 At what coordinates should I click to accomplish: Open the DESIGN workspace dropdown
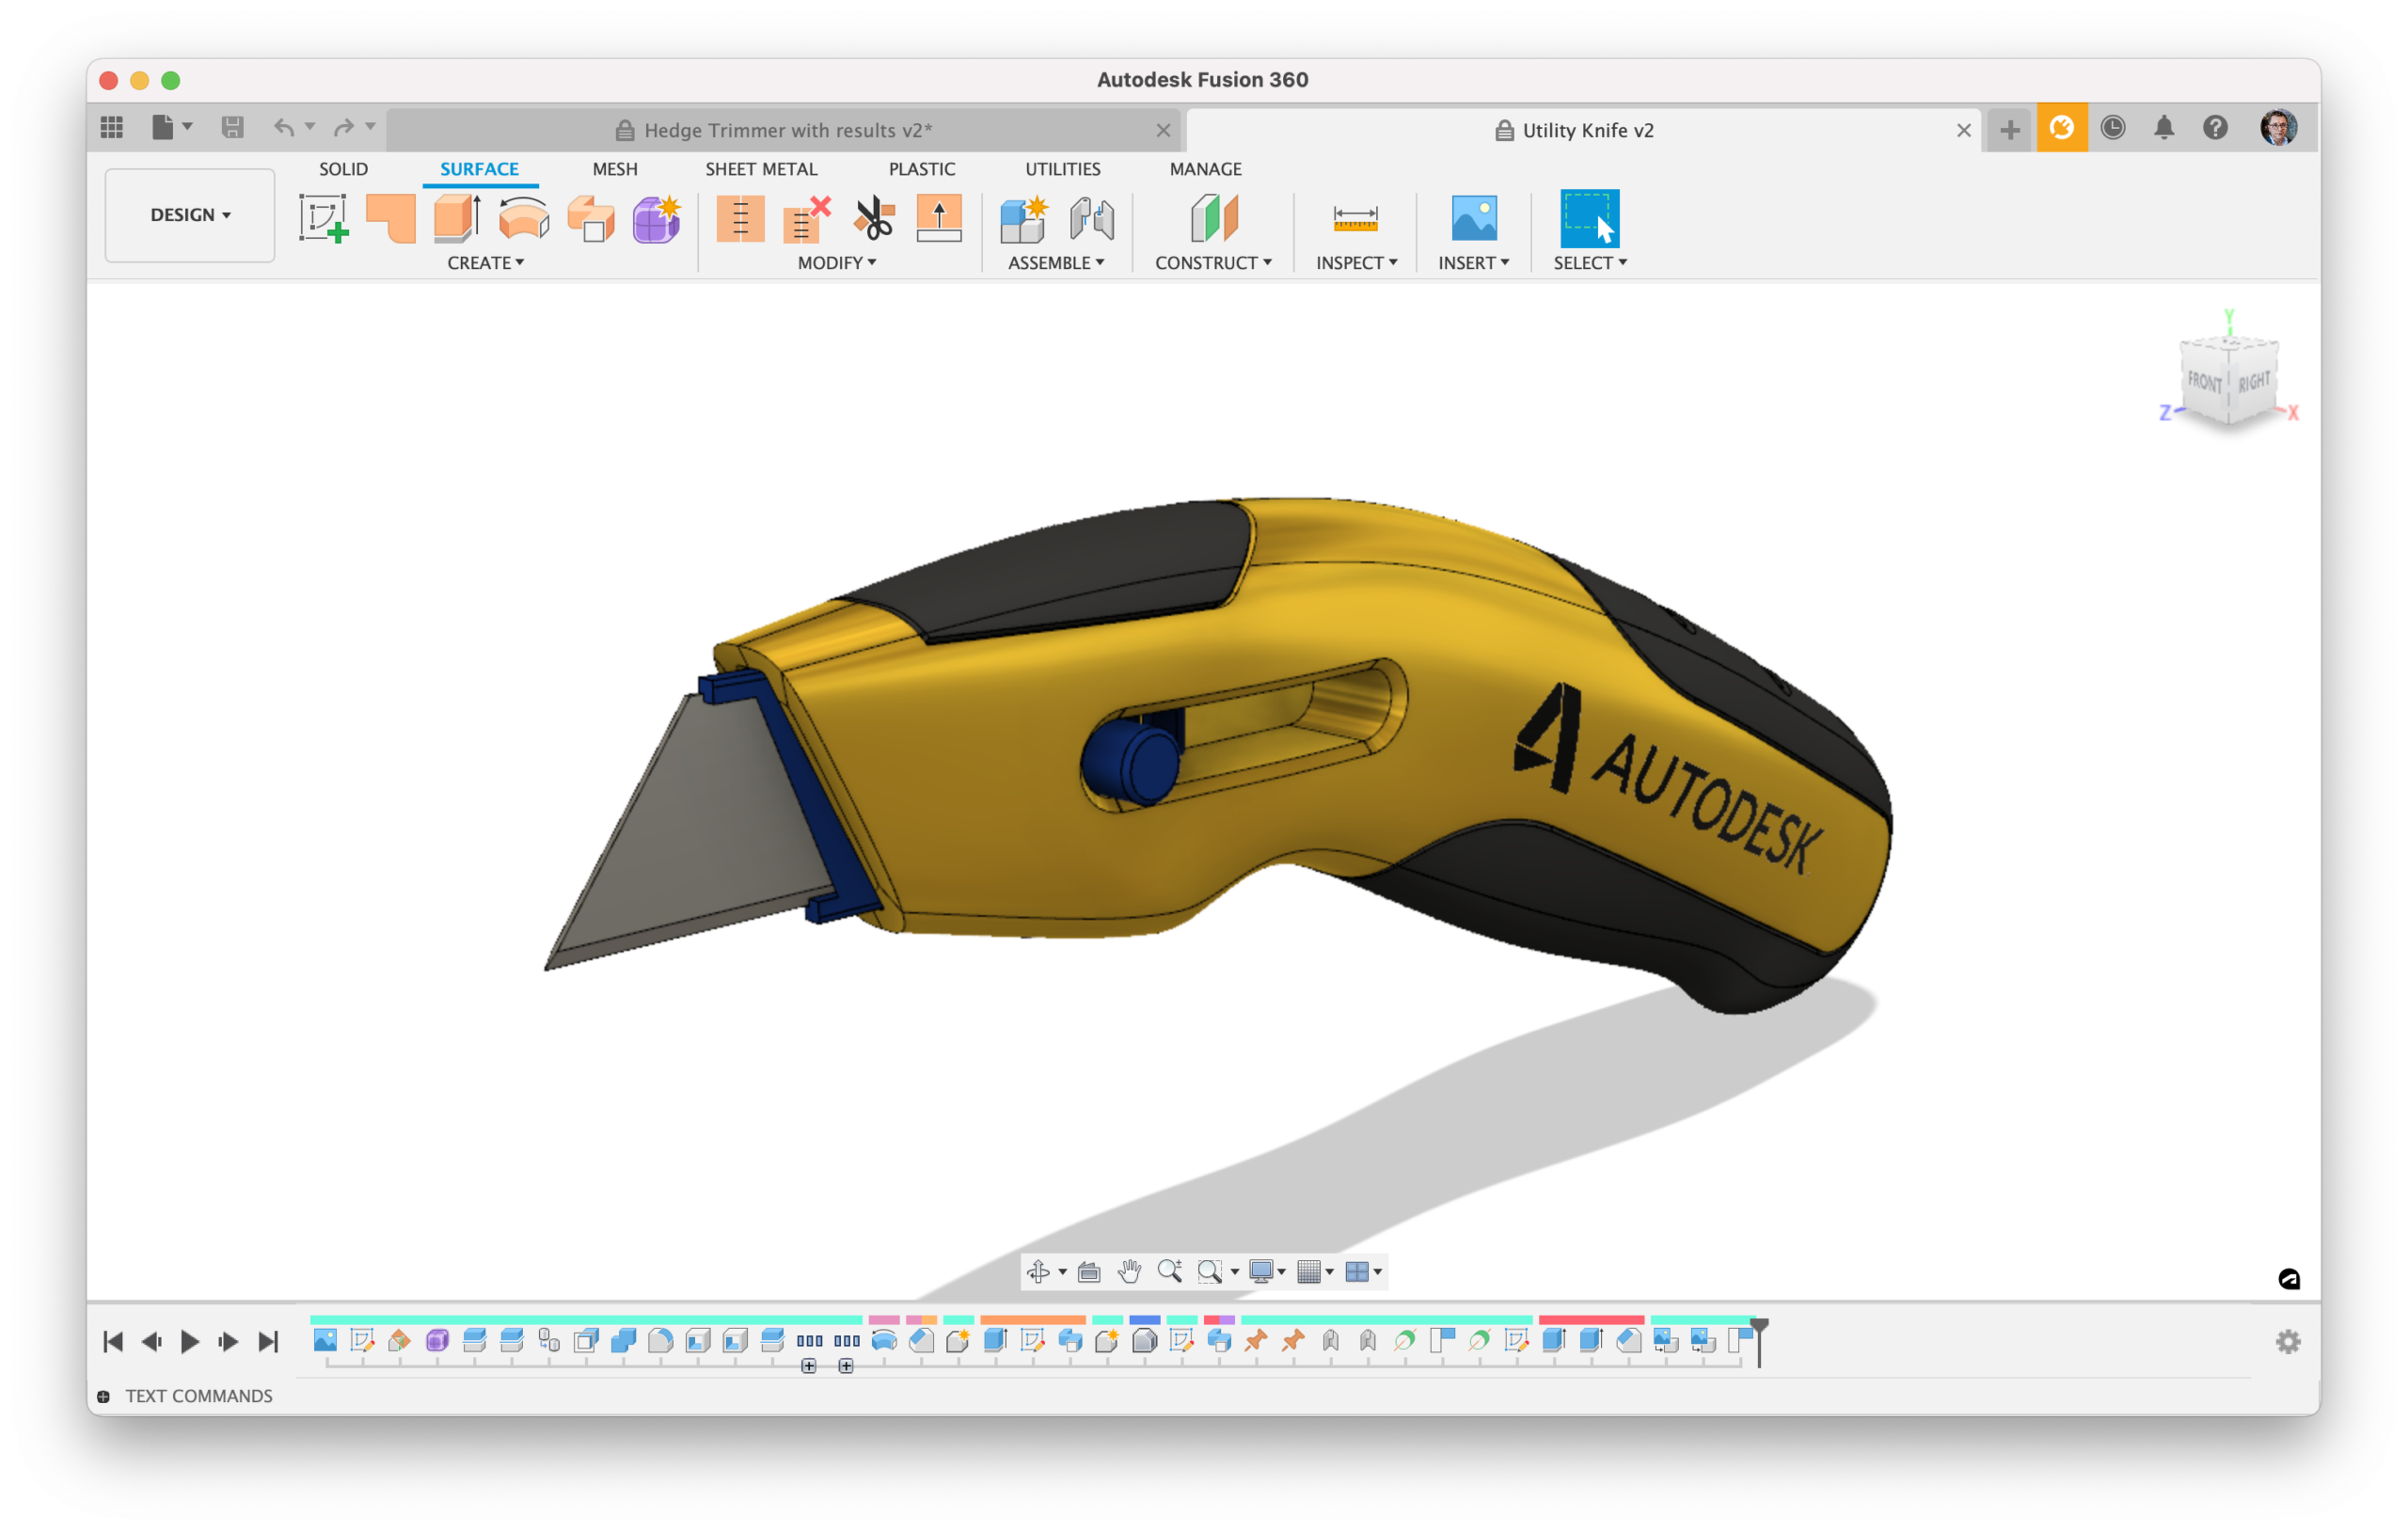[190, 215]
